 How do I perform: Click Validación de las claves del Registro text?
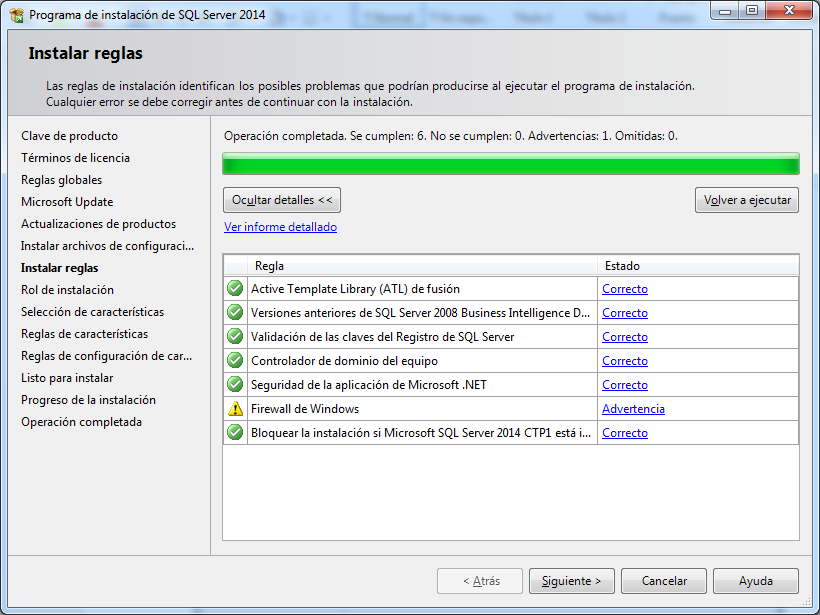tap(382, 337)
